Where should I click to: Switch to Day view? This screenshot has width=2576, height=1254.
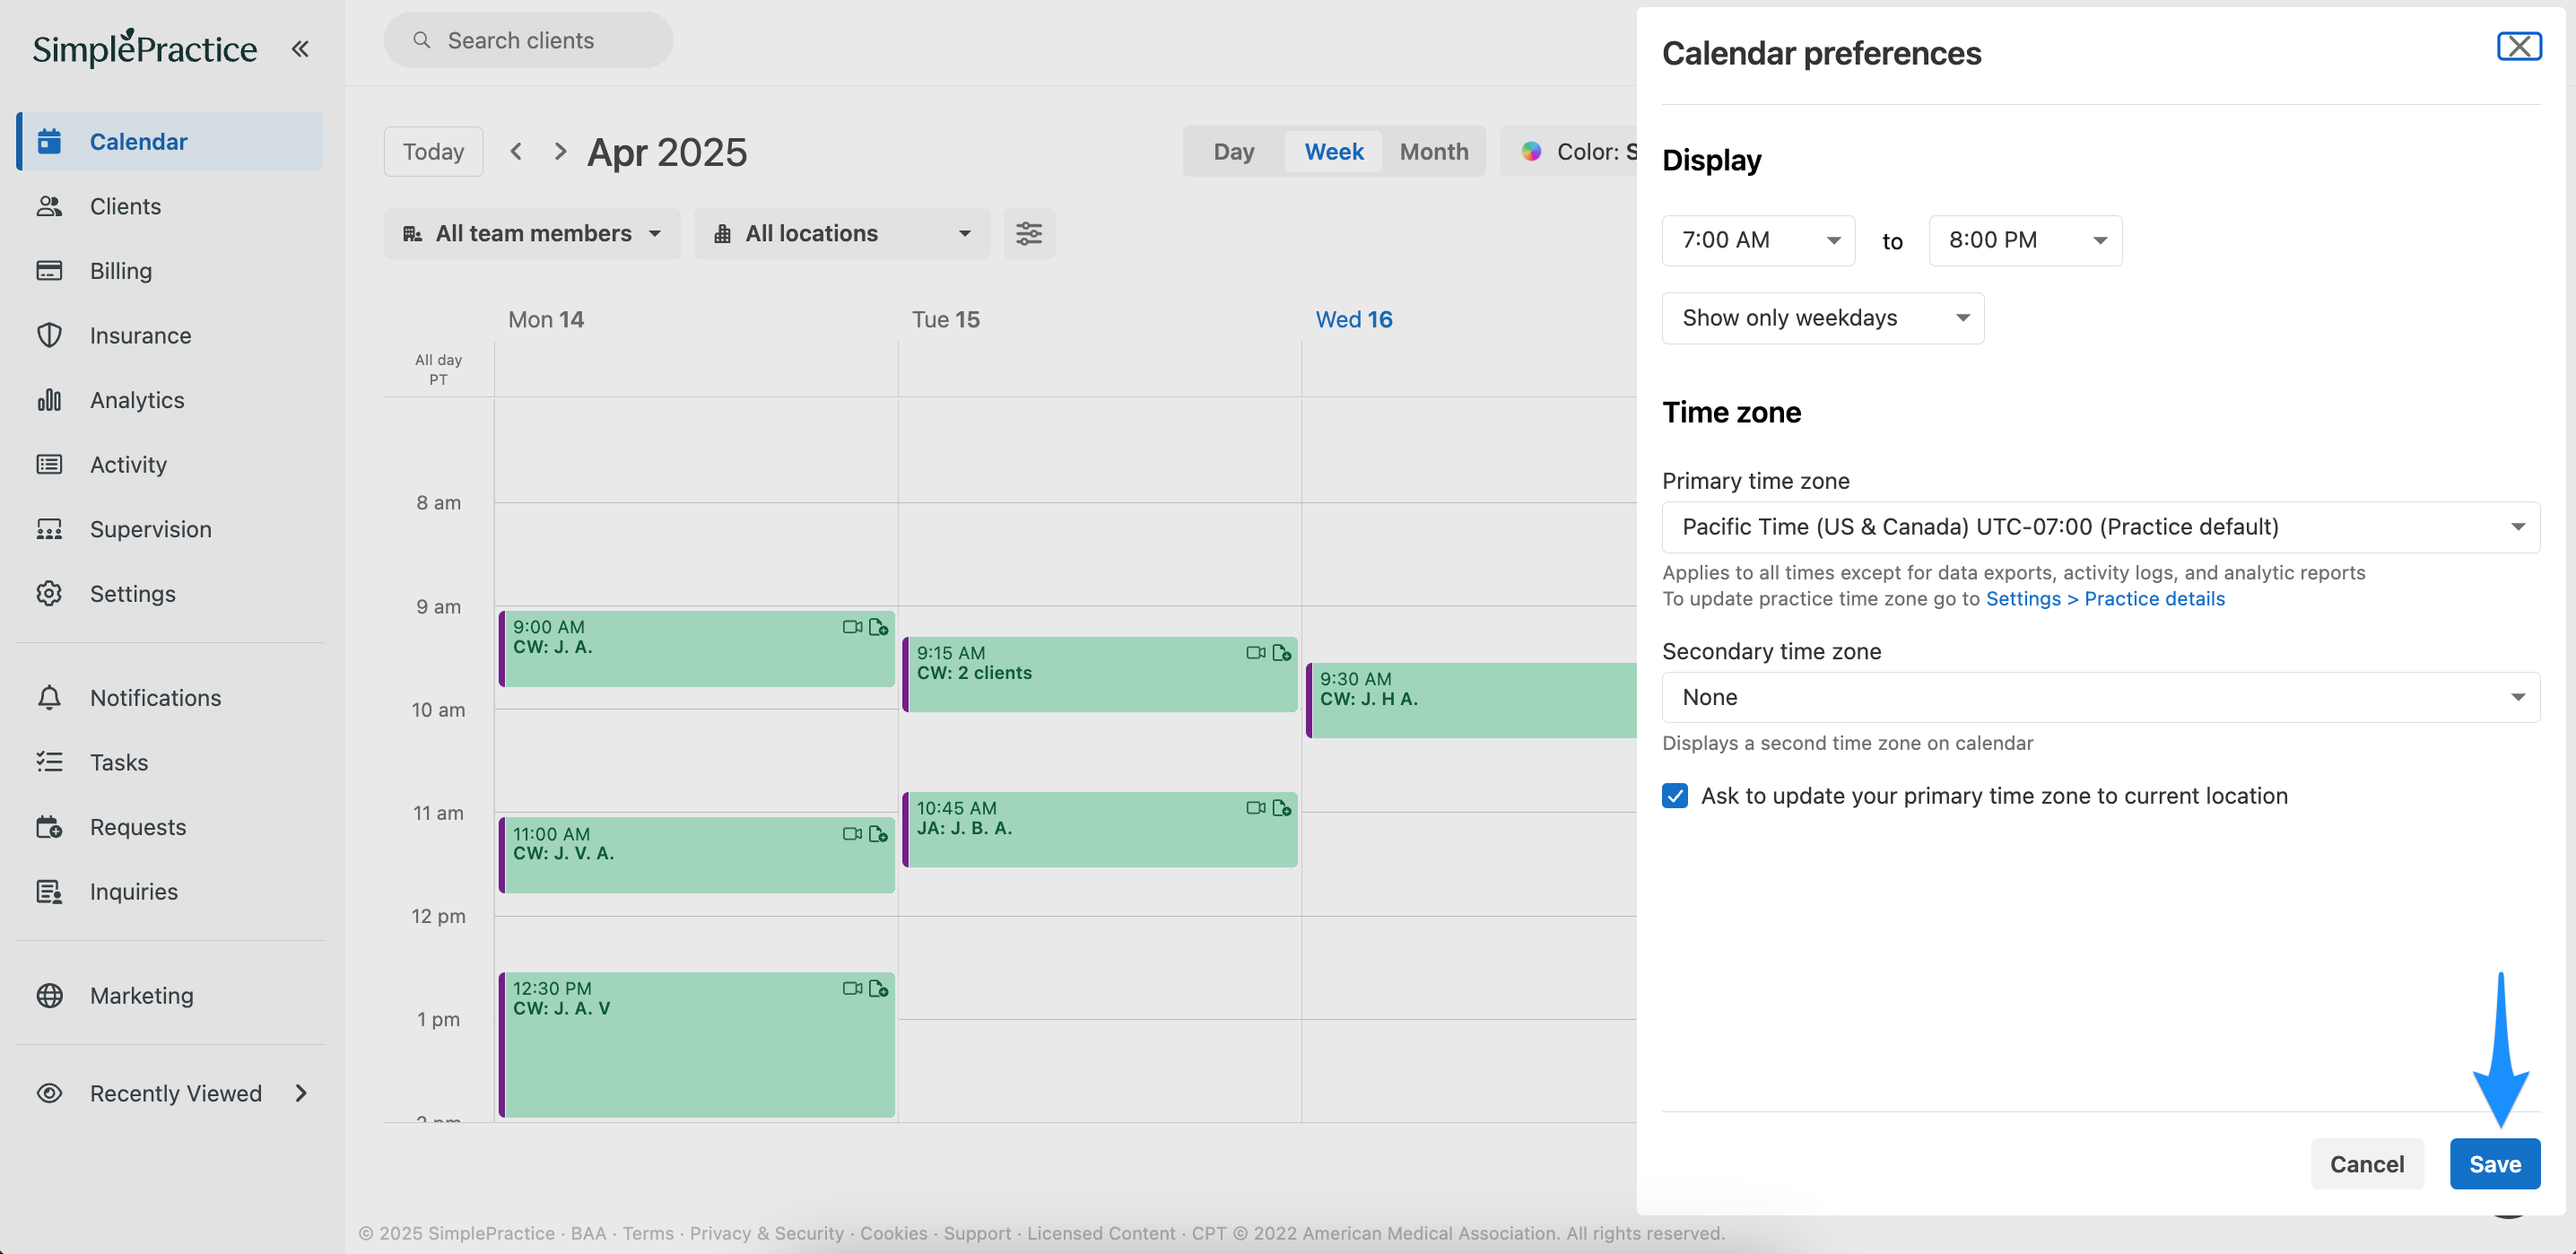1233,151
